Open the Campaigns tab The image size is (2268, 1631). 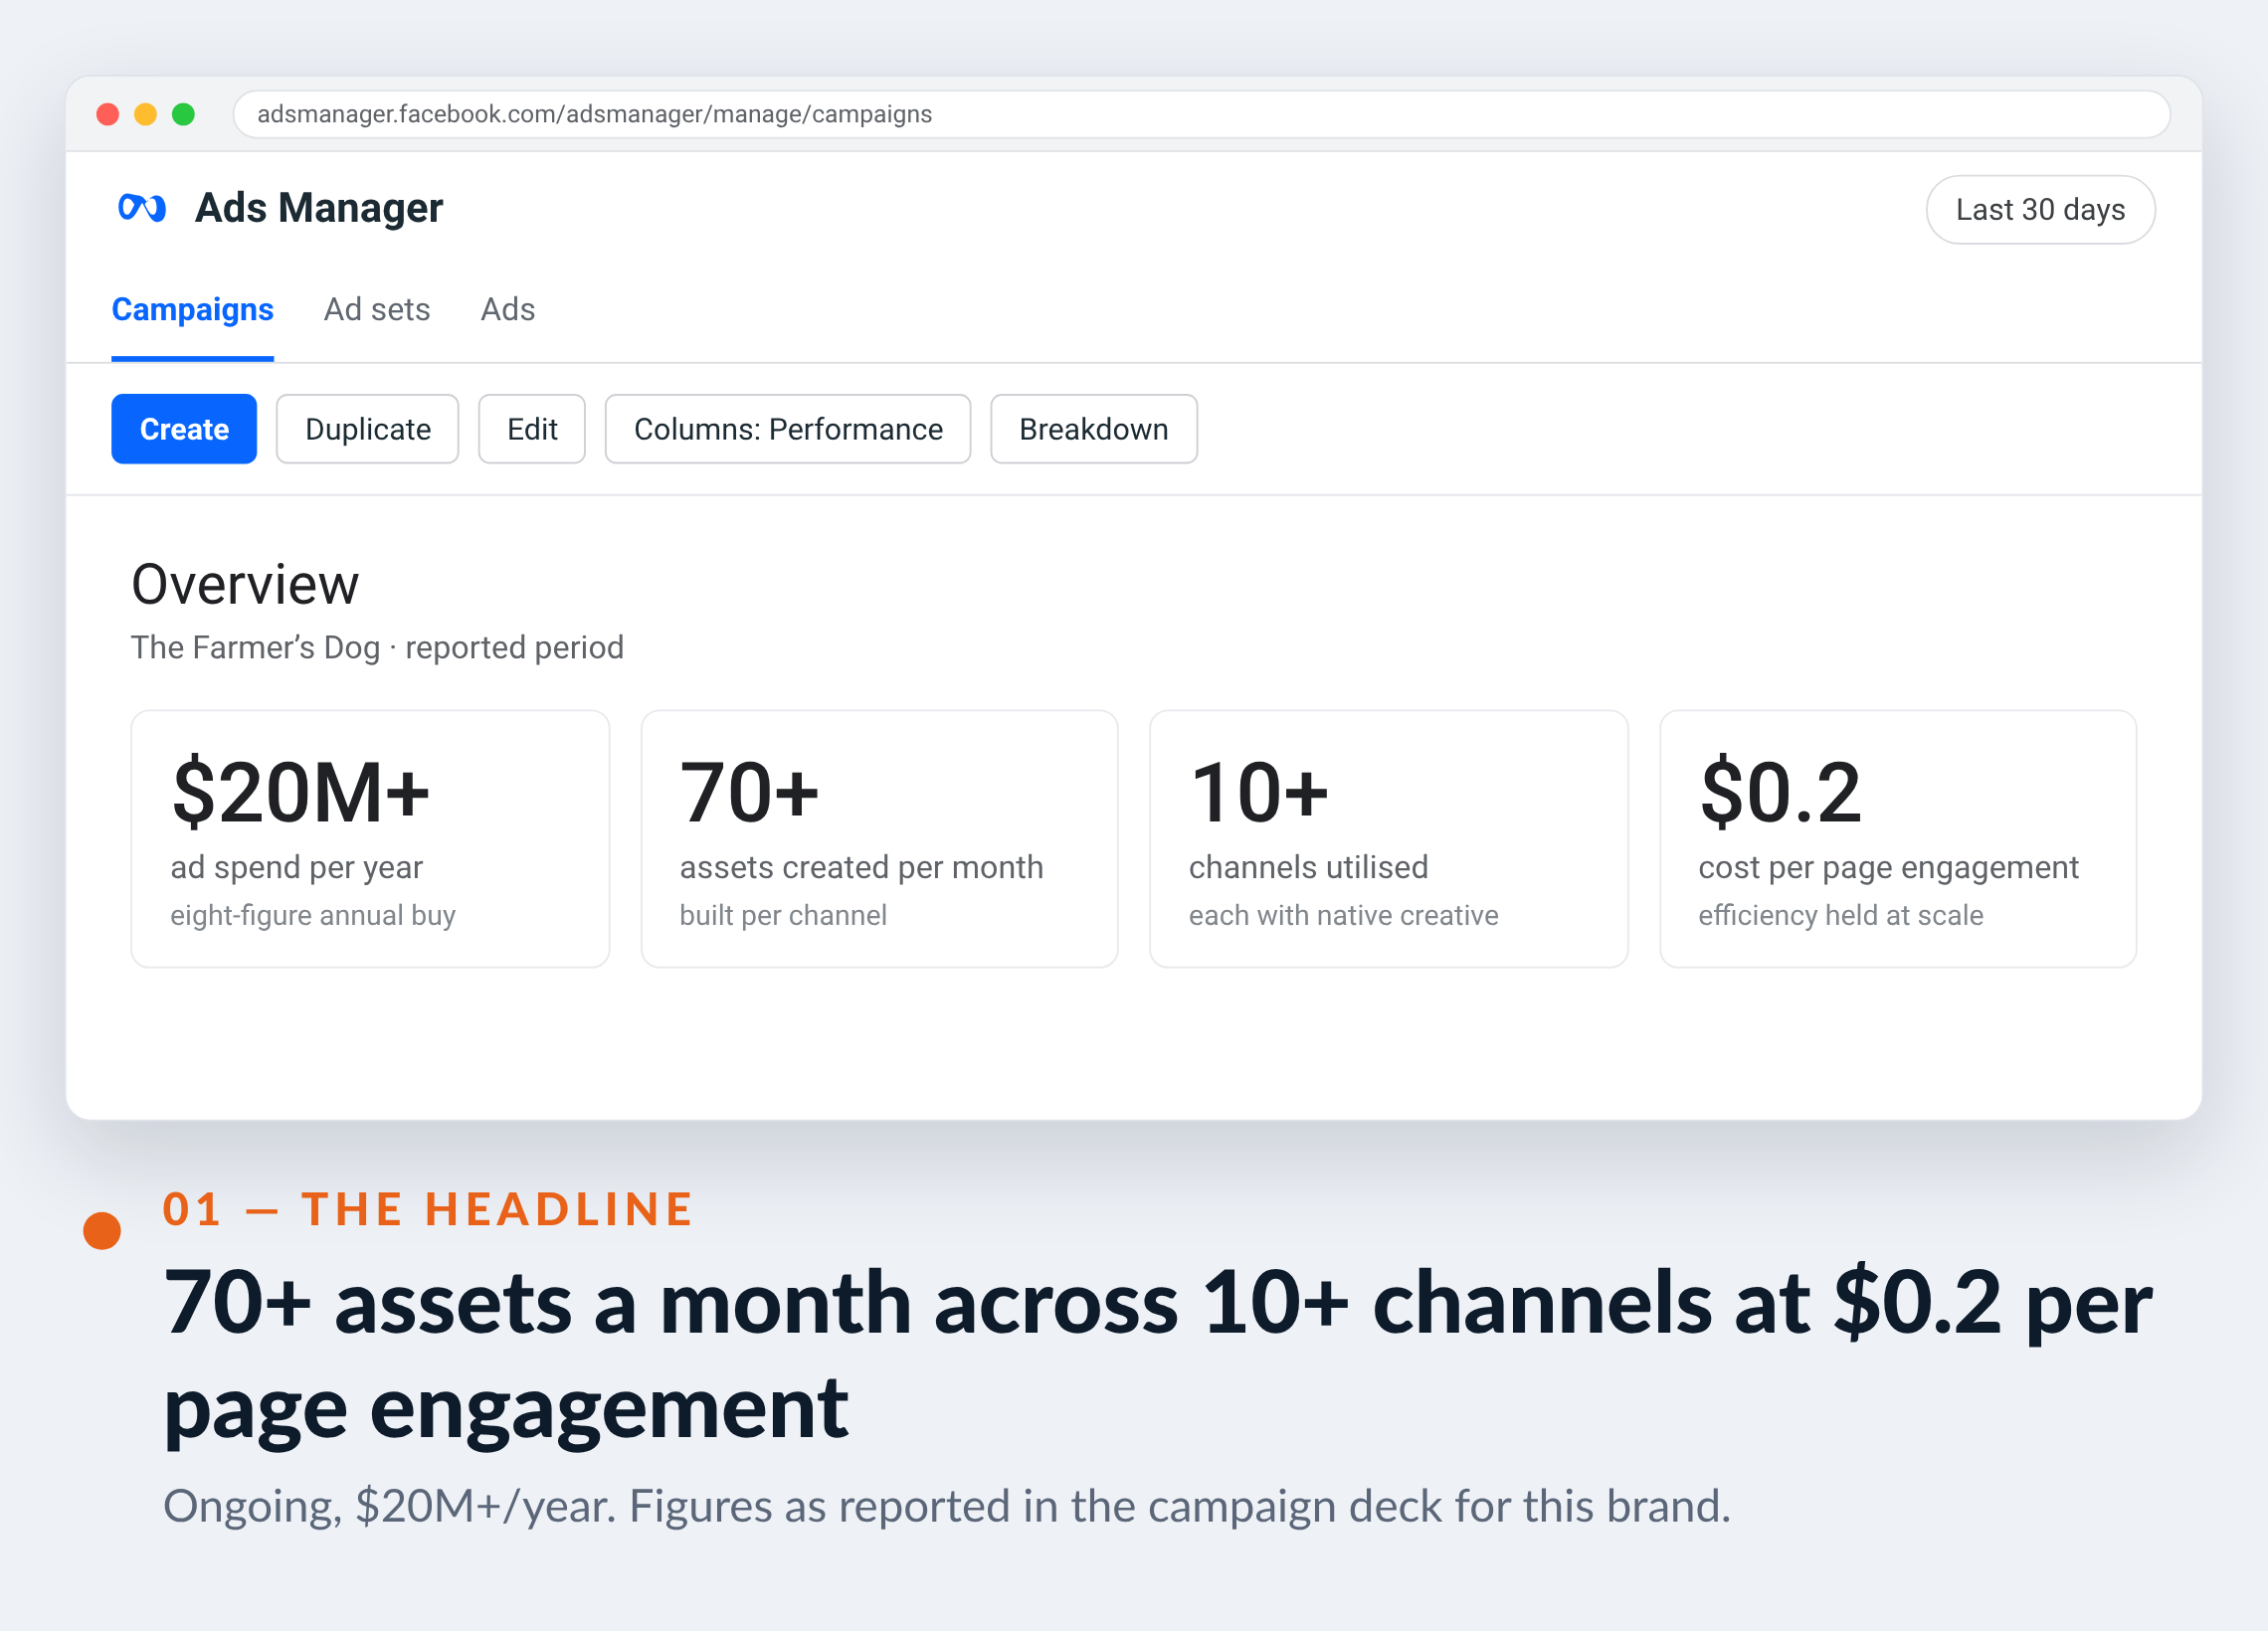(192, 310)
